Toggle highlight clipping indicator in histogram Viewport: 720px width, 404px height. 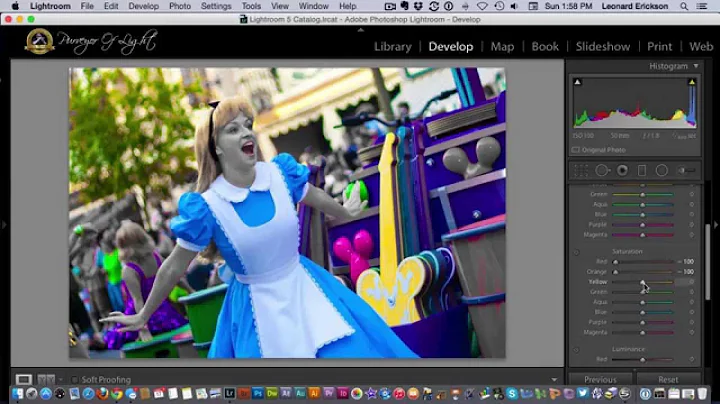coord(692,82)
